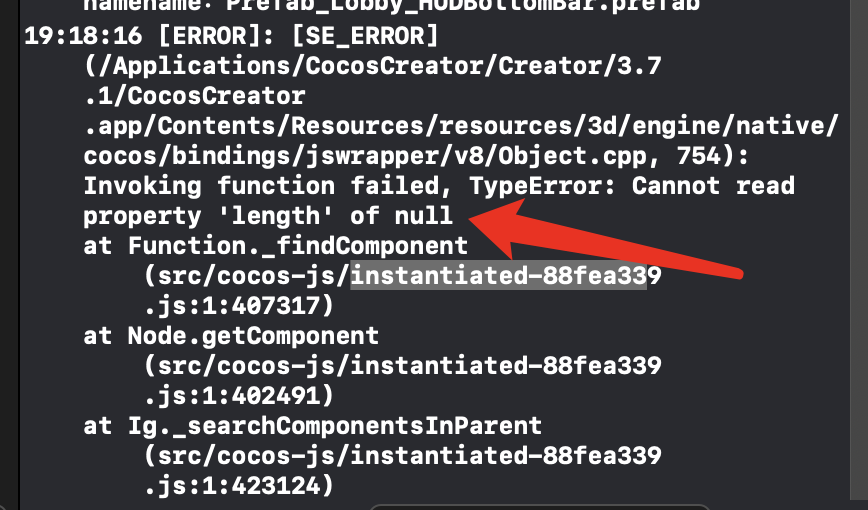Viewport: 868px width, 510px height.
Task: Click the src/cocos-js path under Node.getComponent
Action: tap(246, 364)
